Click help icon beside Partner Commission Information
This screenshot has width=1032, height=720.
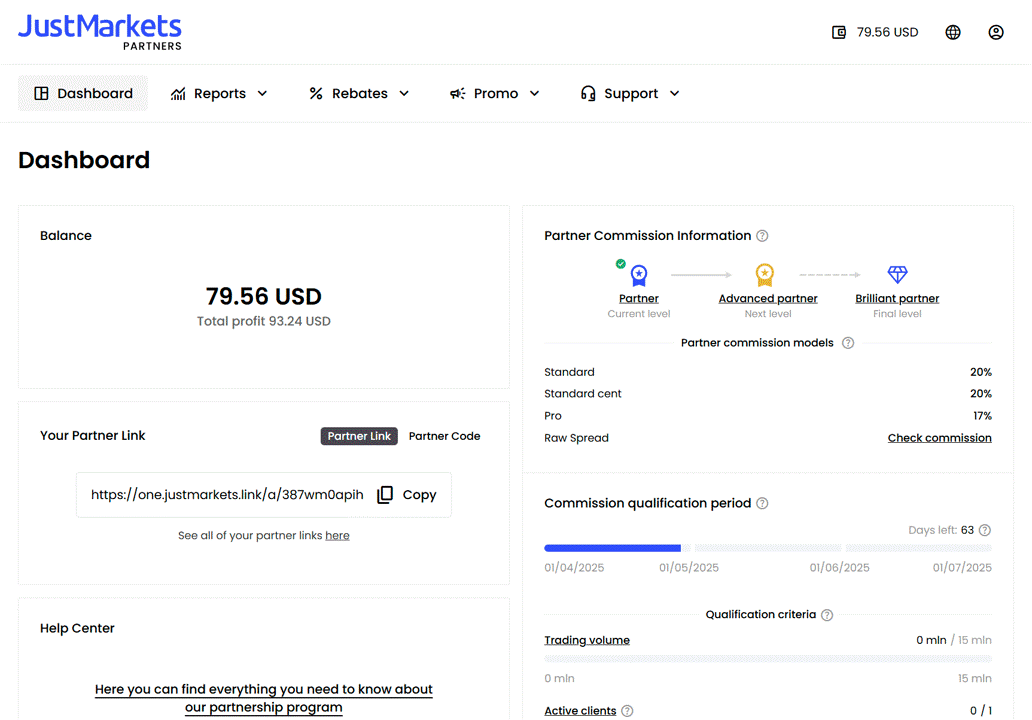(762, 236)
